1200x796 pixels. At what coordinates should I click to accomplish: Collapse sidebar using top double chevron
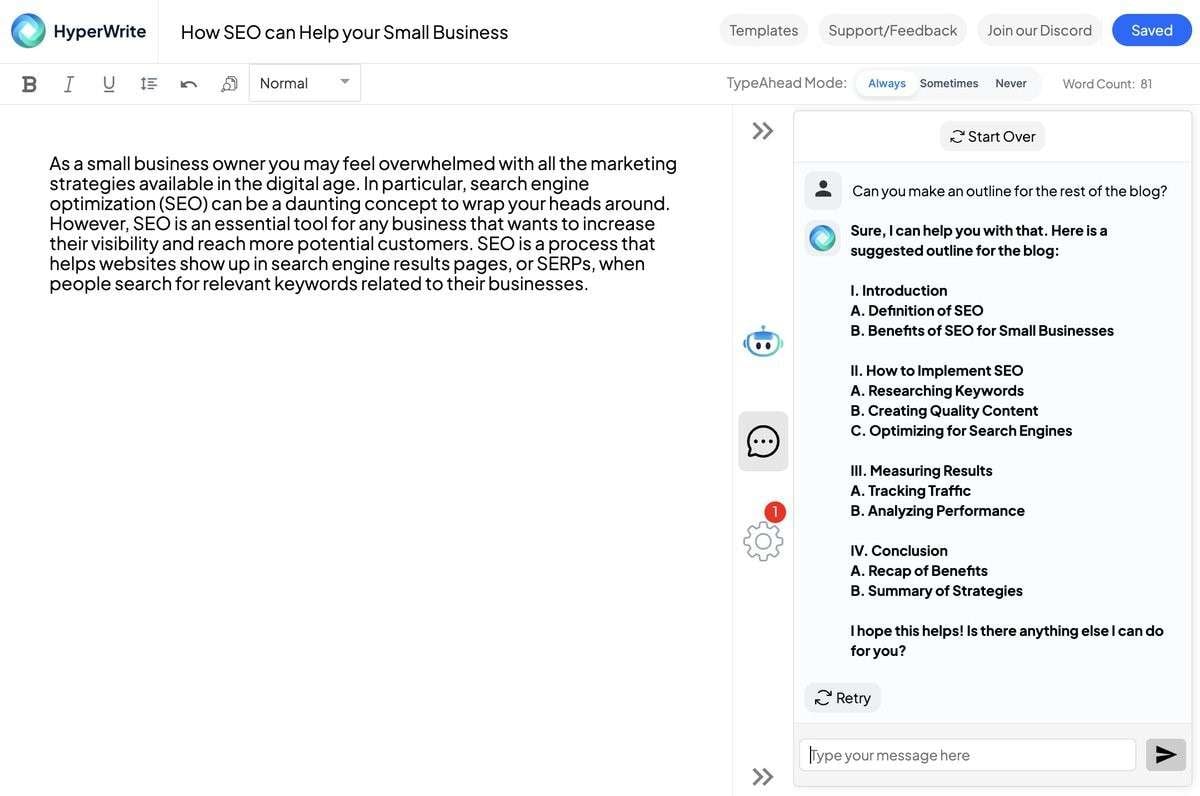[x=763, y=131]
